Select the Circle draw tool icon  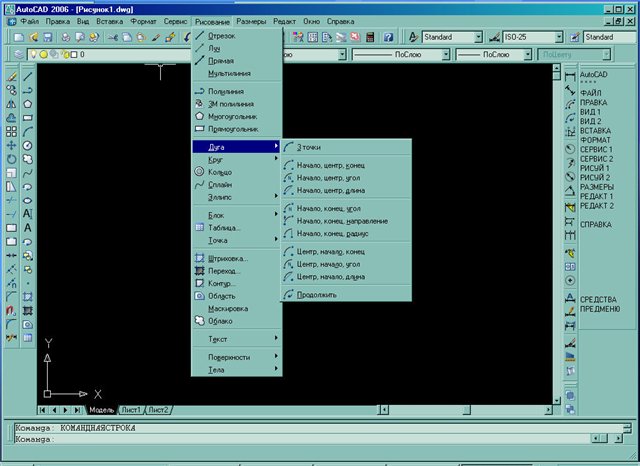29,145
